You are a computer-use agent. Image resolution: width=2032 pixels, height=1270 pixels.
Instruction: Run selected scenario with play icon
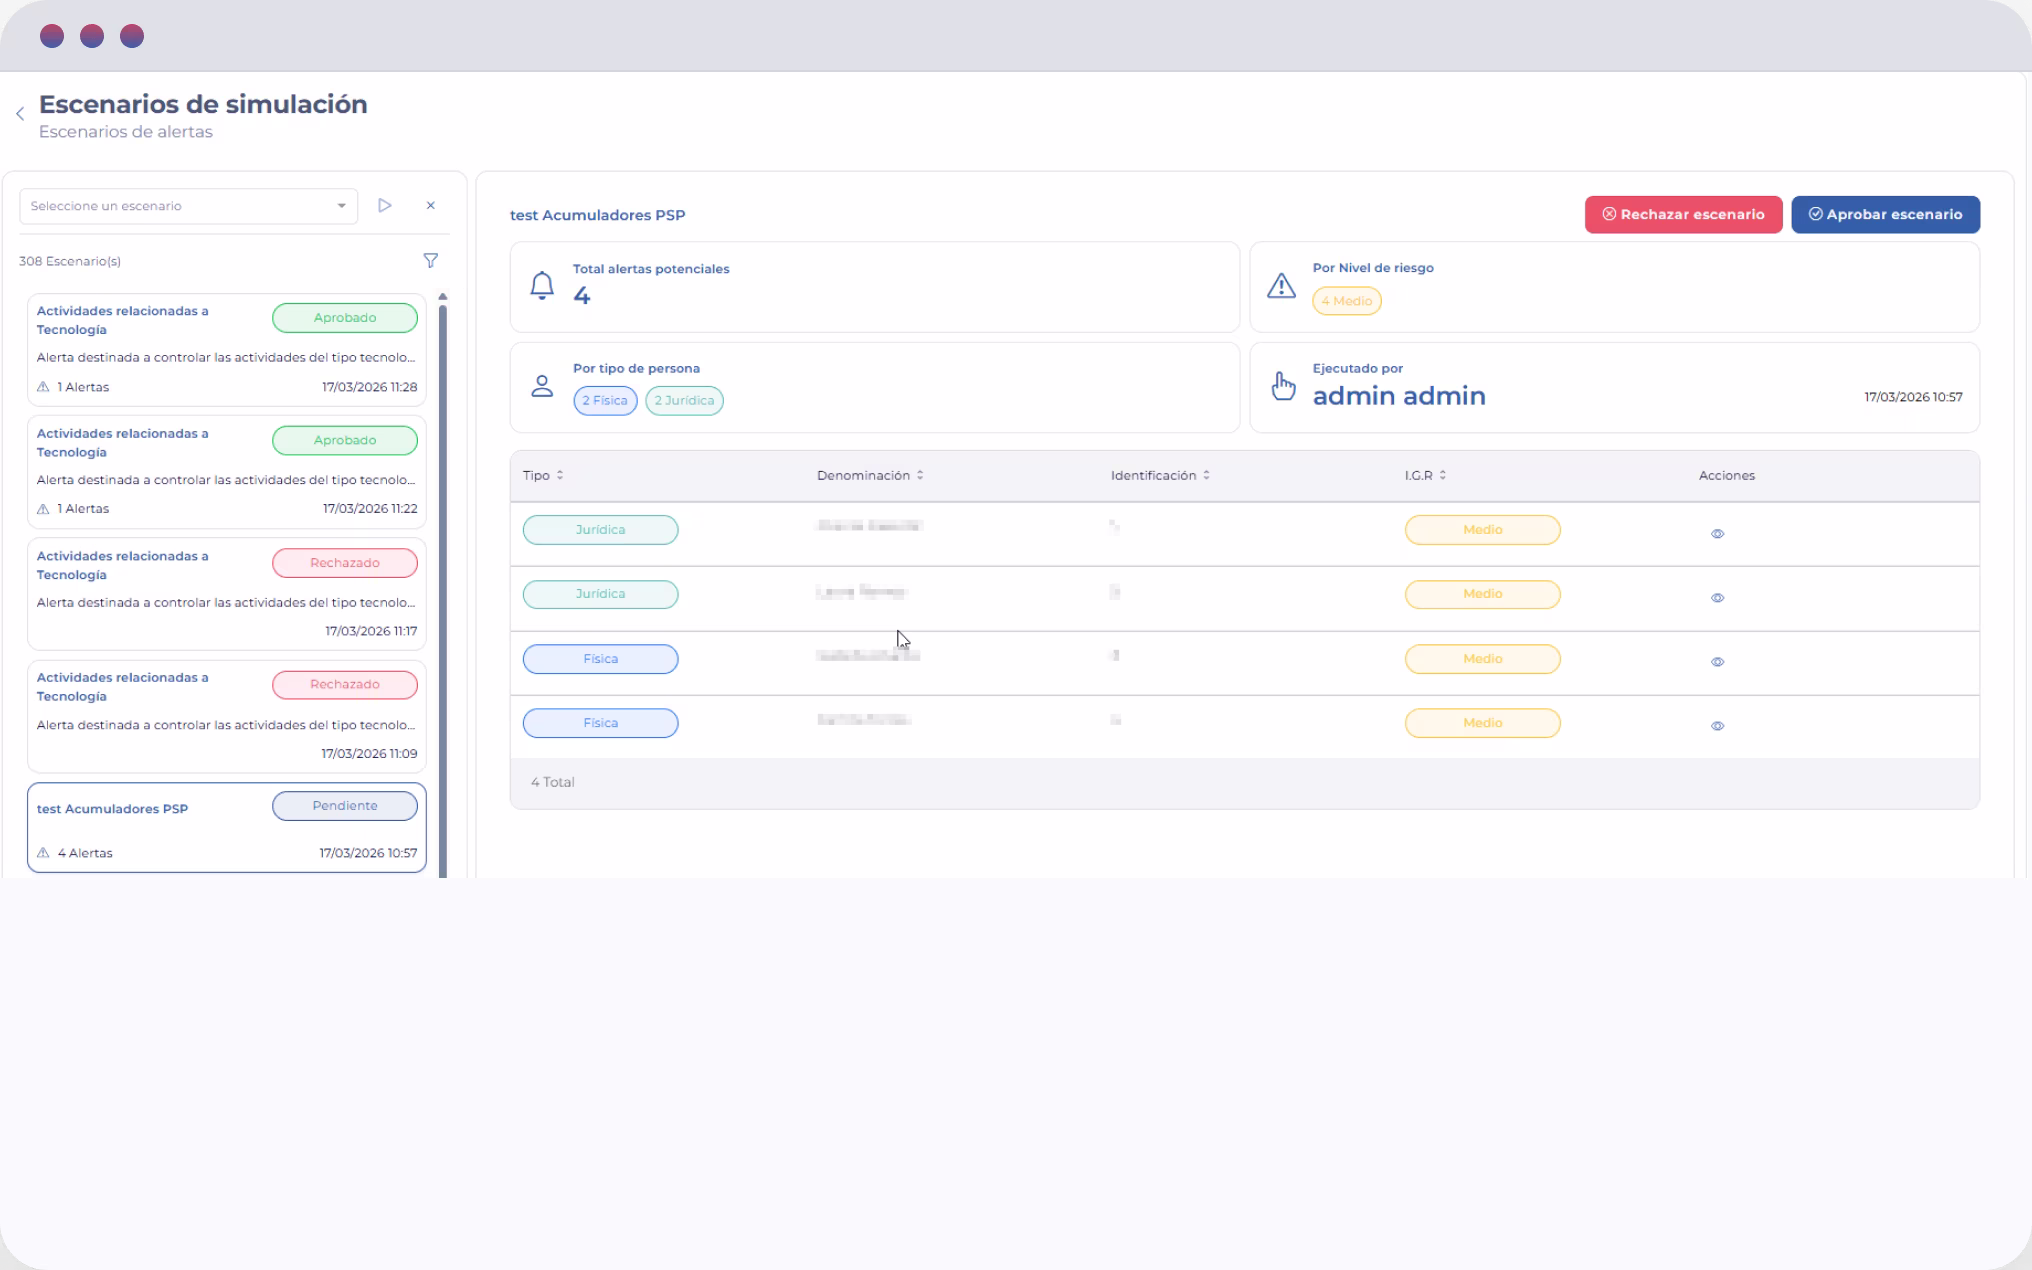[x=385, y=206]
